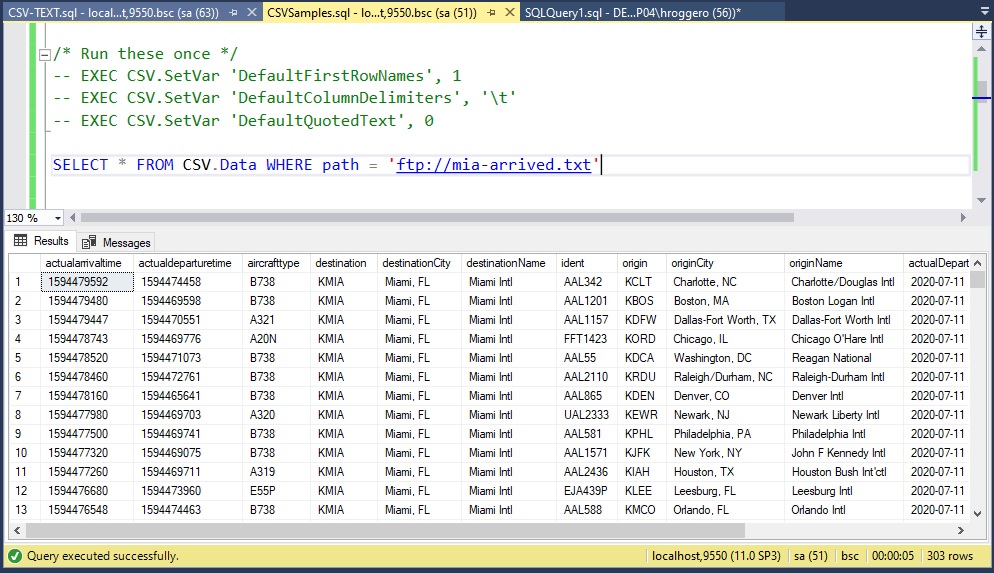
Task: Select the originName column header
Action: pyautogui.click(x=843, y=263)
